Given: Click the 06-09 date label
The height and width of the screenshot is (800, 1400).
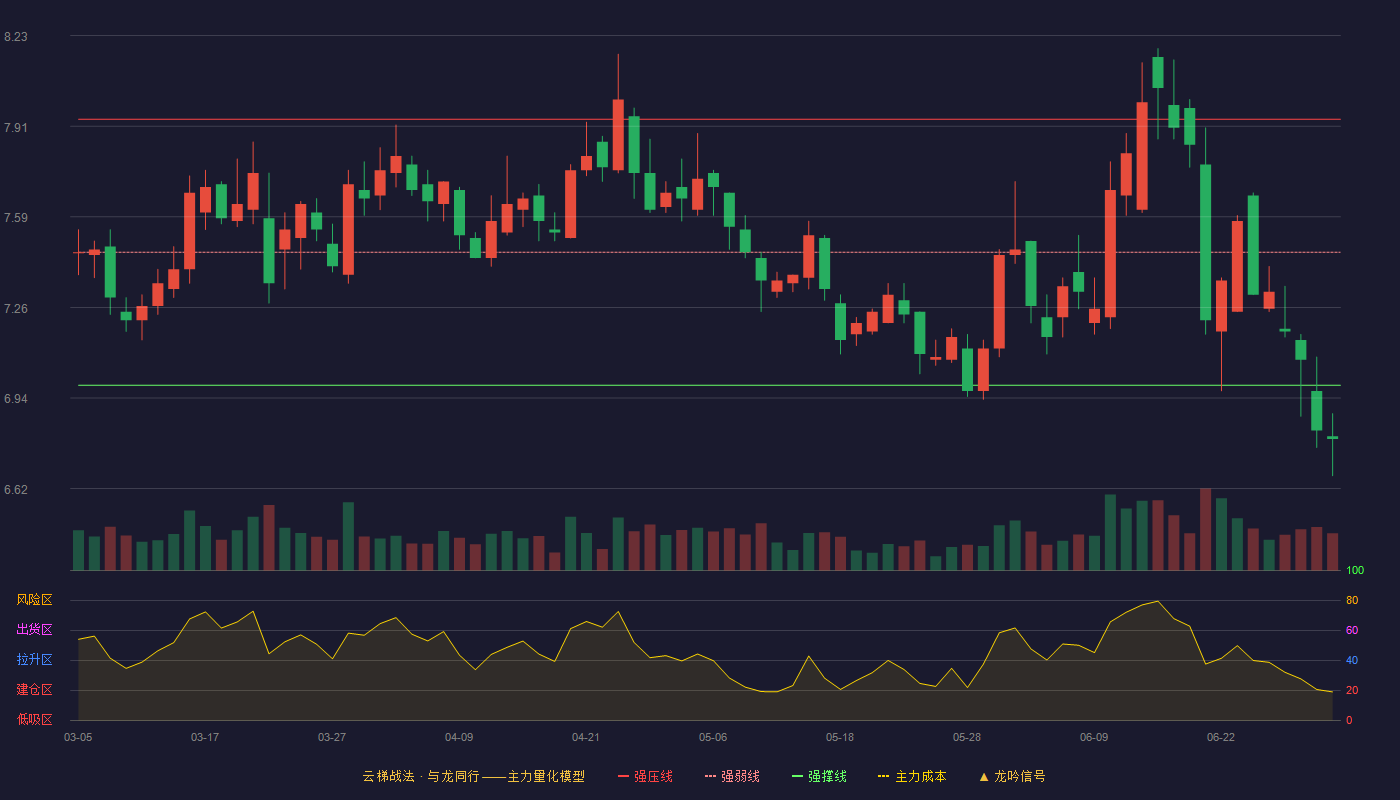Looking at the screenshot, I should coord(1094,737).
